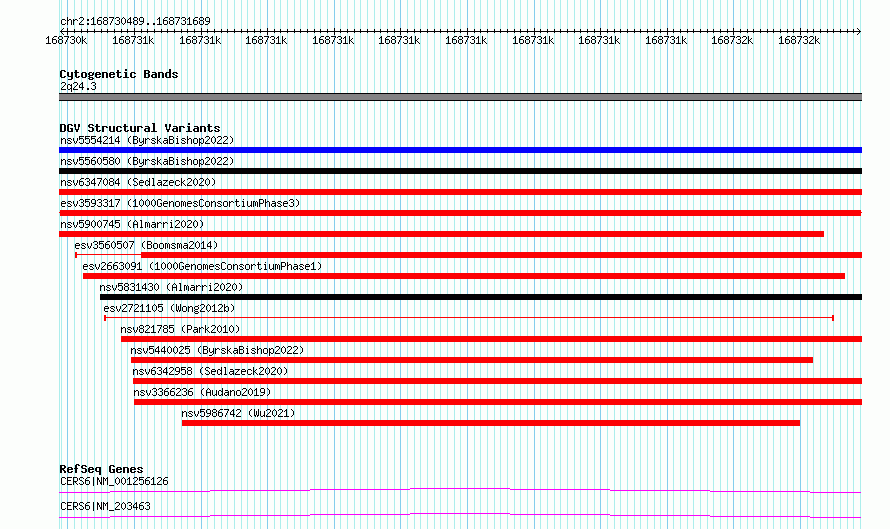Open the nsv6342958 red variant bar
This screenshot has width=890, height=529.
[x=497, y=381]
